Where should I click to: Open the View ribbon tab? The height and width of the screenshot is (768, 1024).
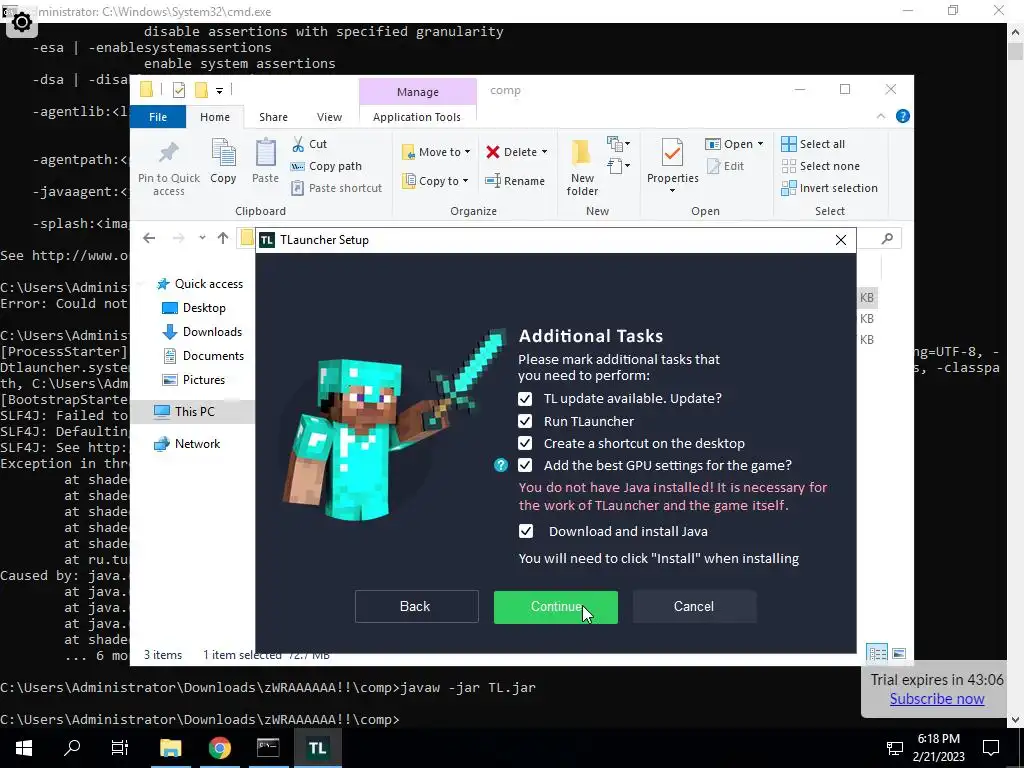(329, 117)
